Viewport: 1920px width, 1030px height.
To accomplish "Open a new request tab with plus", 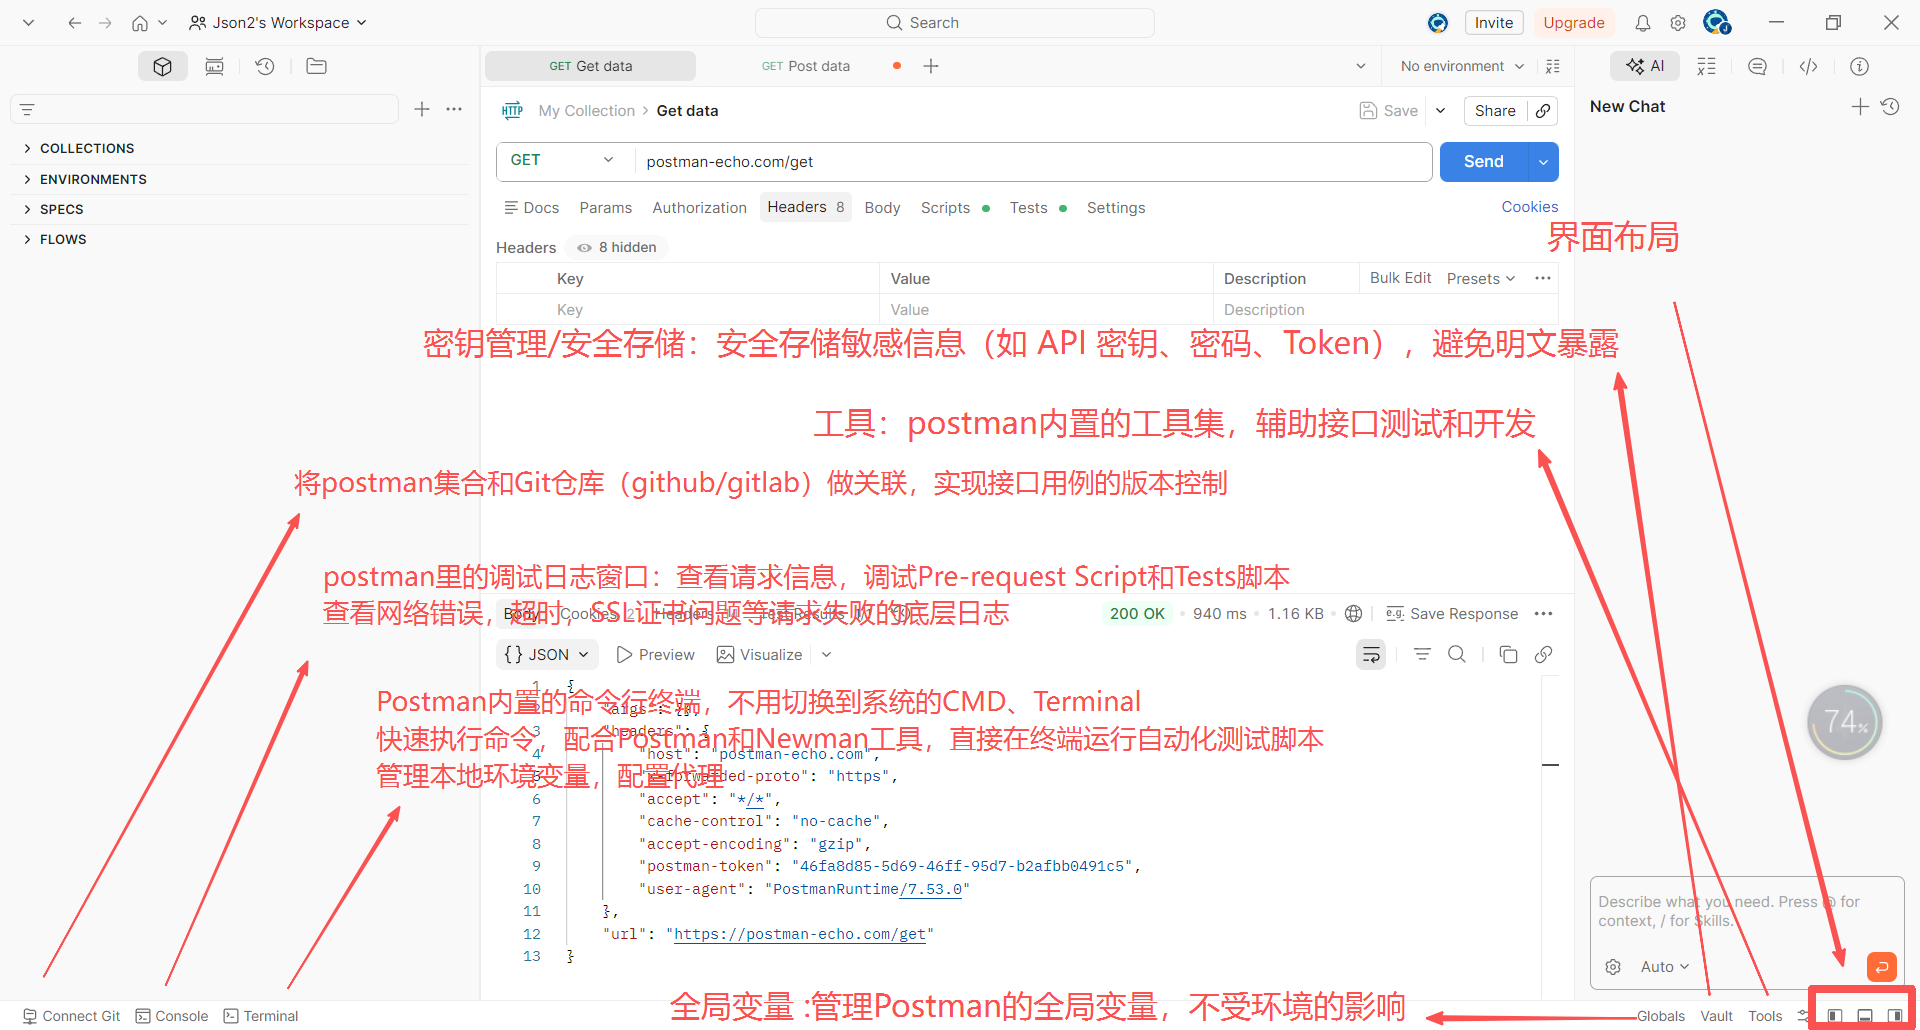I will coord(931,66).
